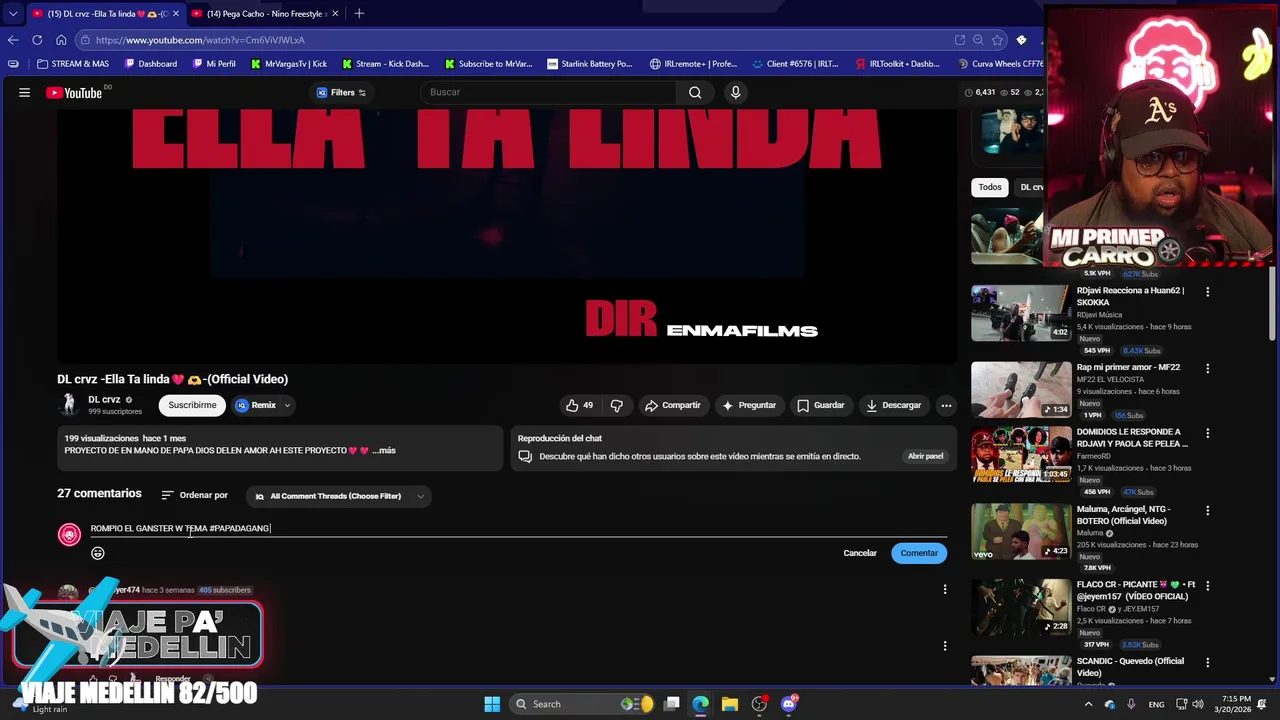Open the Dashboard bookmark

click(151, 64)
